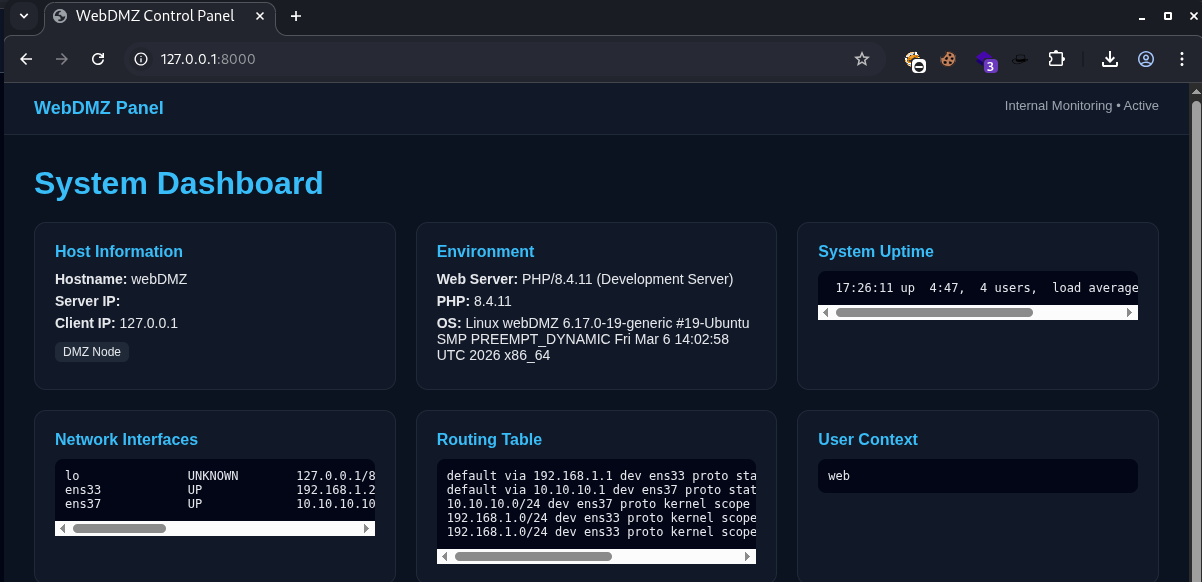This screenshot has height=582, width=1202.
Task: Click the address bar showing 127.0.0.1:8000
Action: pyautogui.click(x=480, y=59)
